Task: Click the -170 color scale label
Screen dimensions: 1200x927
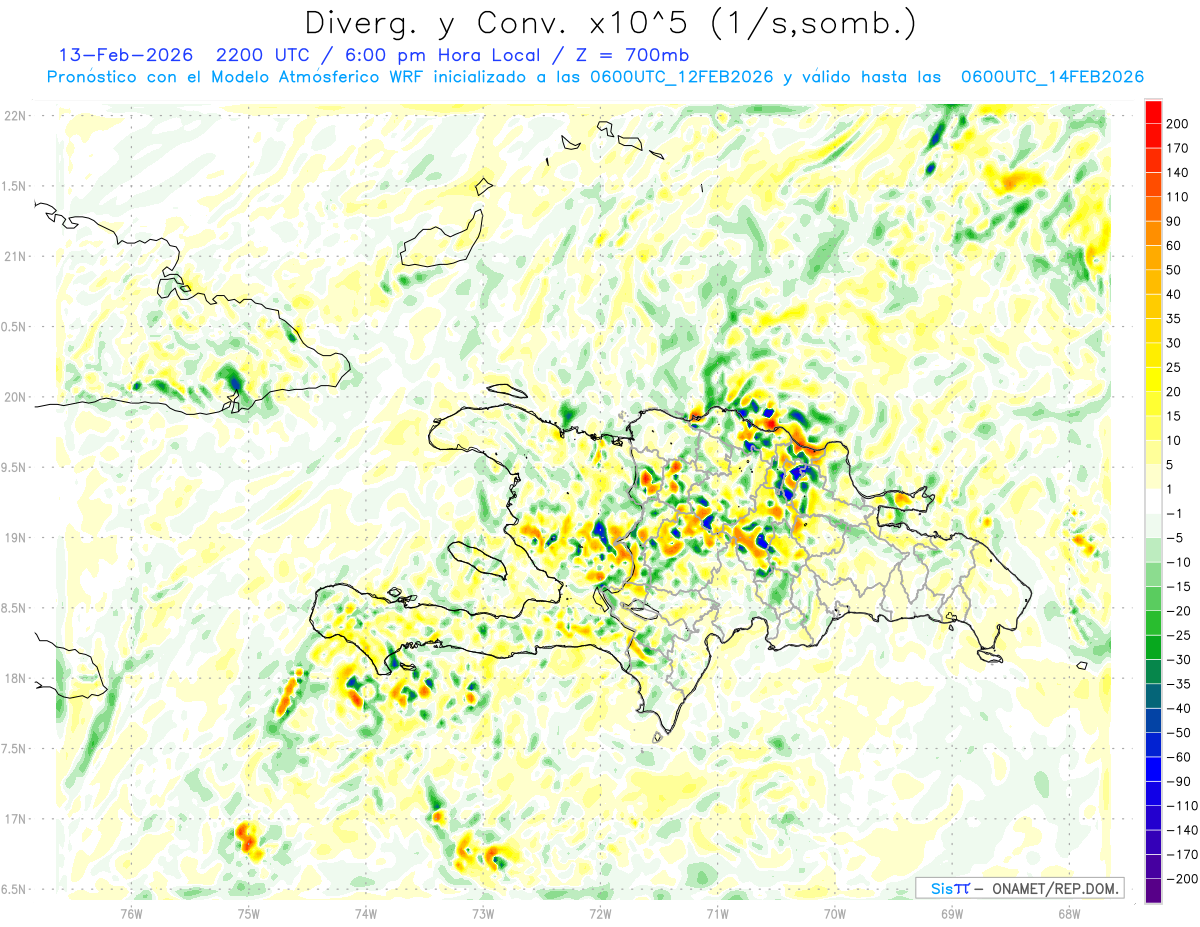Action: tap(1180, 855)
